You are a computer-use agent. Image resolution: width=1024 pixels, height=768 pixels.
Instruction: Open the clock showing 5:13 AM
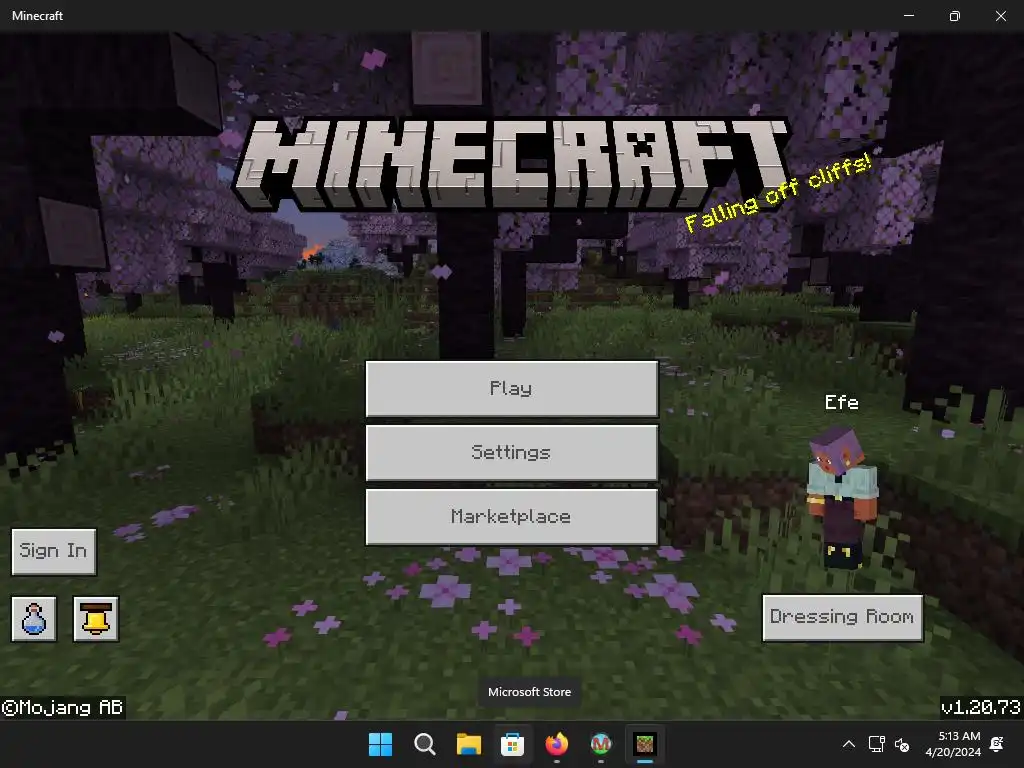point(953,744)
